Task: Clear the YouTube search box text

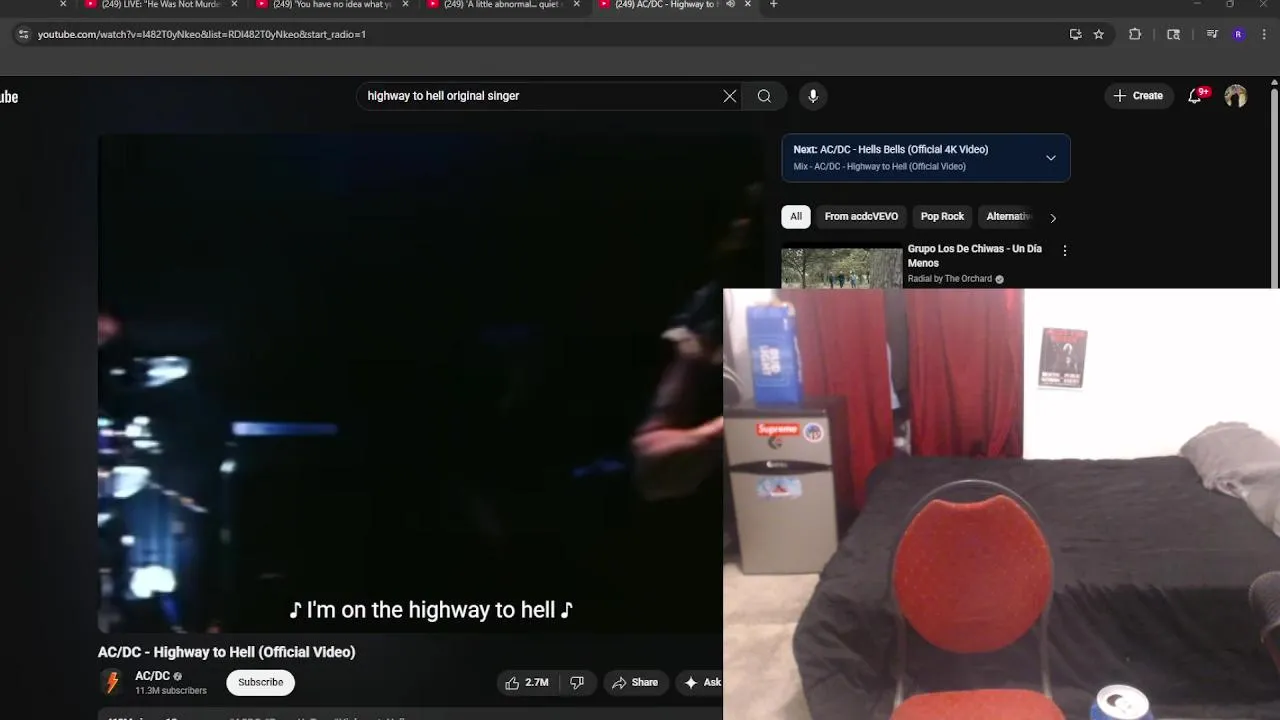Action: tap(730, 96)
